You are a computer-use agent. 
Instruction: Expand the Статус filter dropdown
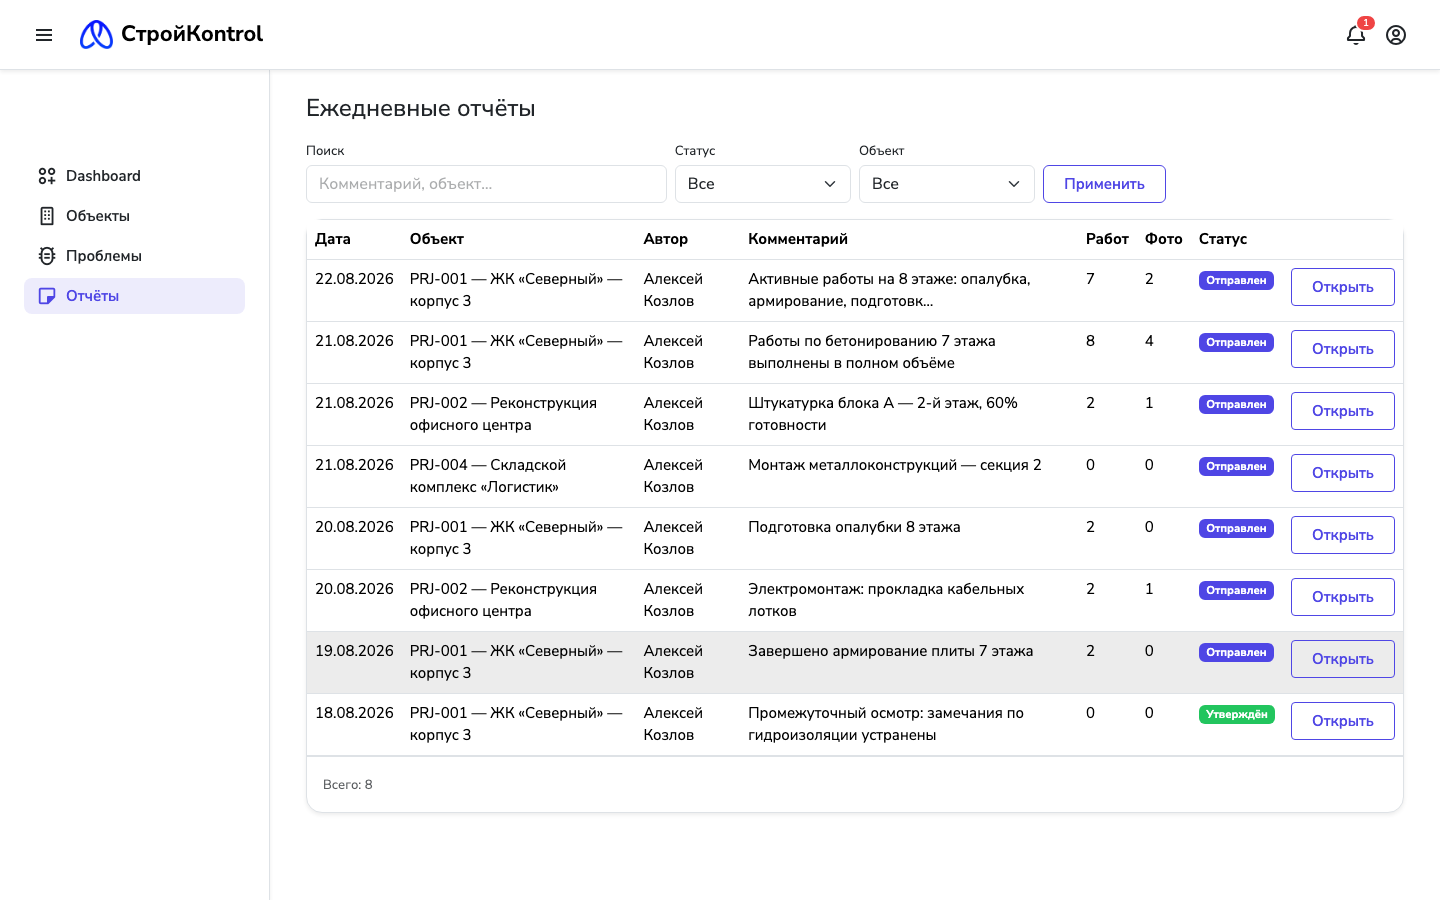pyautogui.click(x=763, y=184)
